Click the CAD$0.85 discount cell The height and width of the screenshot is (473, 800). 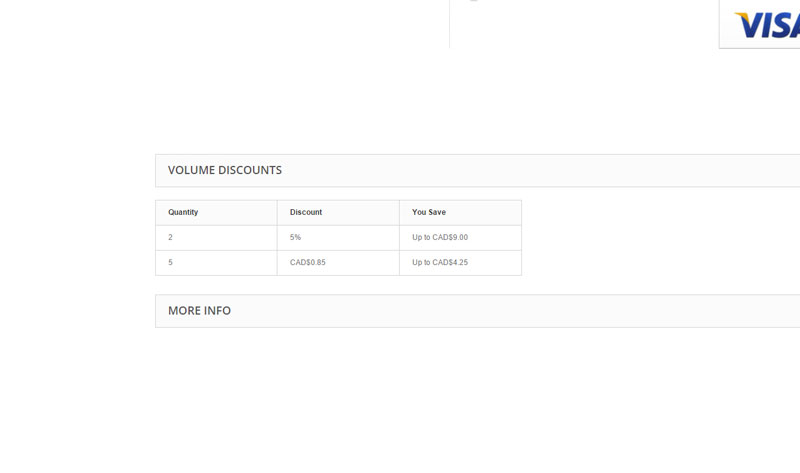tap(338, 263)
